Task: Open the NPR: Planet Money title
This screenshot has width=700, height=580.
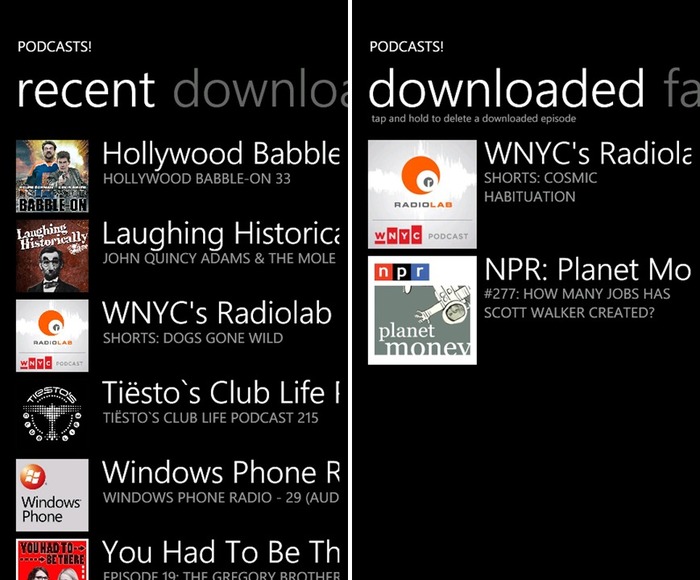Action: [588, 269]
